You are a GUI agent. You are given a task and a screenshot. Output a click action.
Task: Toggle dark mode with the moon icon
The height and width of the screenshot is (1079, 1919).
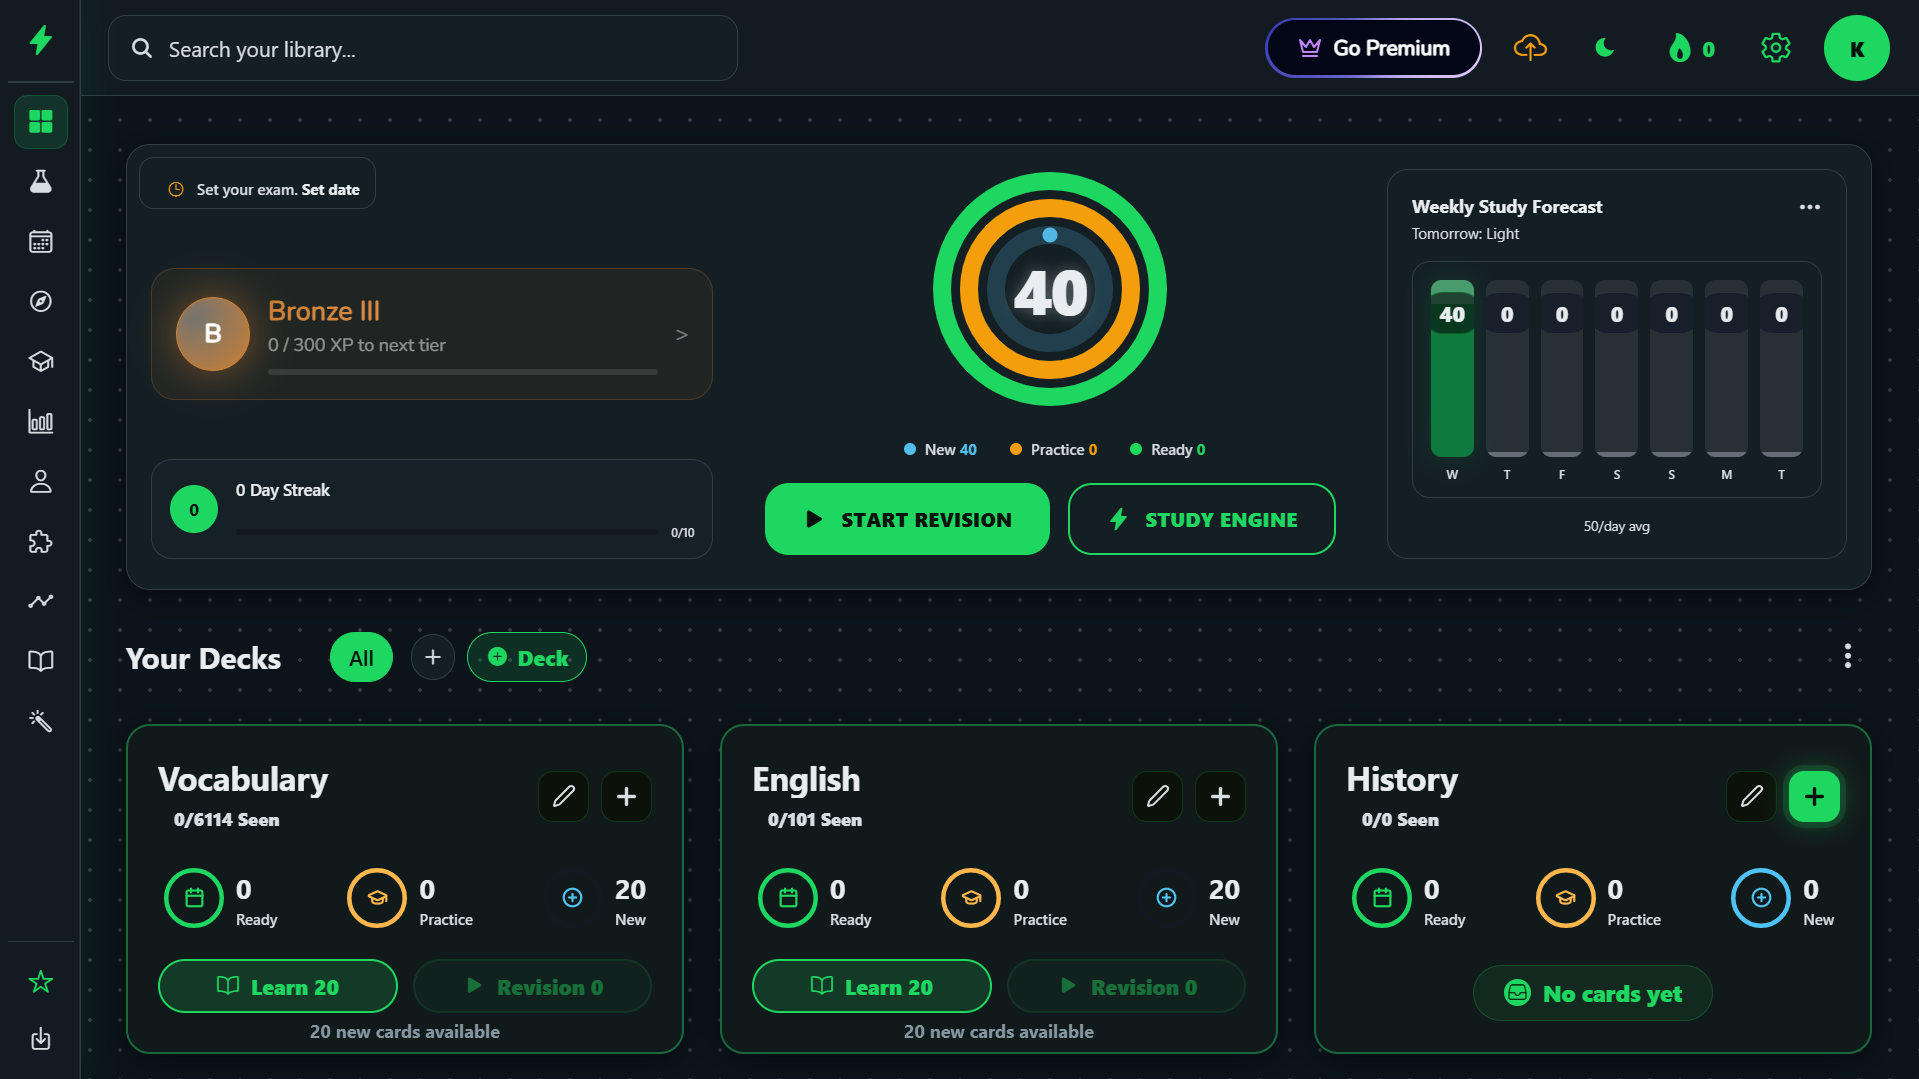tap(1605, 48)
